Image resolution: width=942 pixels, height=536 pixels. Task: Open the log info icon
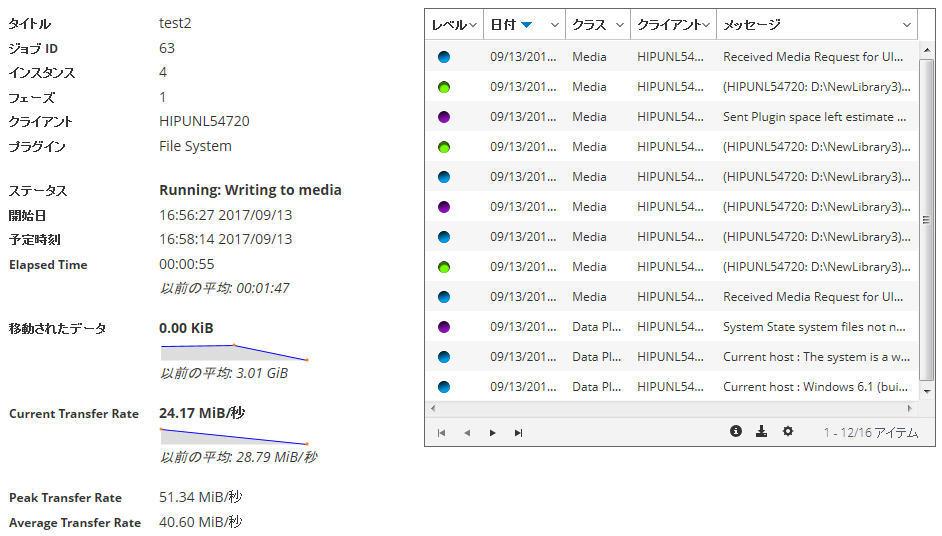(x=736, y=431)
